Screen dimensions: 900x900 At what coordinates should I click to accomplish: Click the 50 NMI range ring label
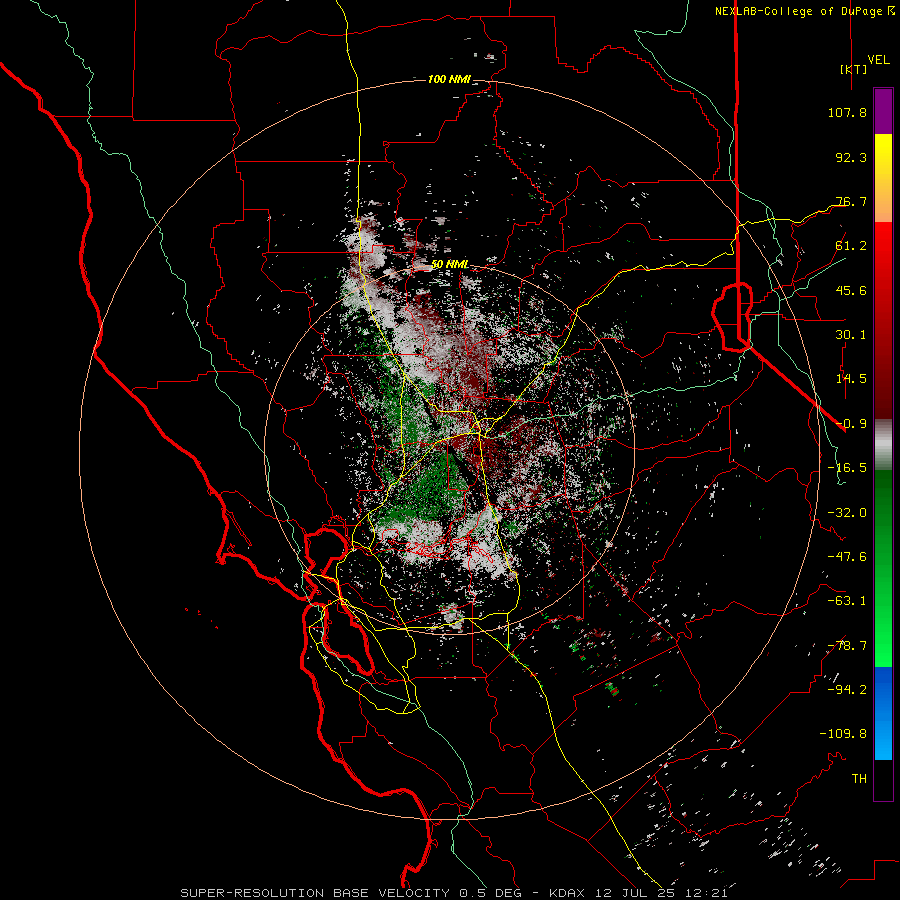pyautogui.click(x=449, y=264)
